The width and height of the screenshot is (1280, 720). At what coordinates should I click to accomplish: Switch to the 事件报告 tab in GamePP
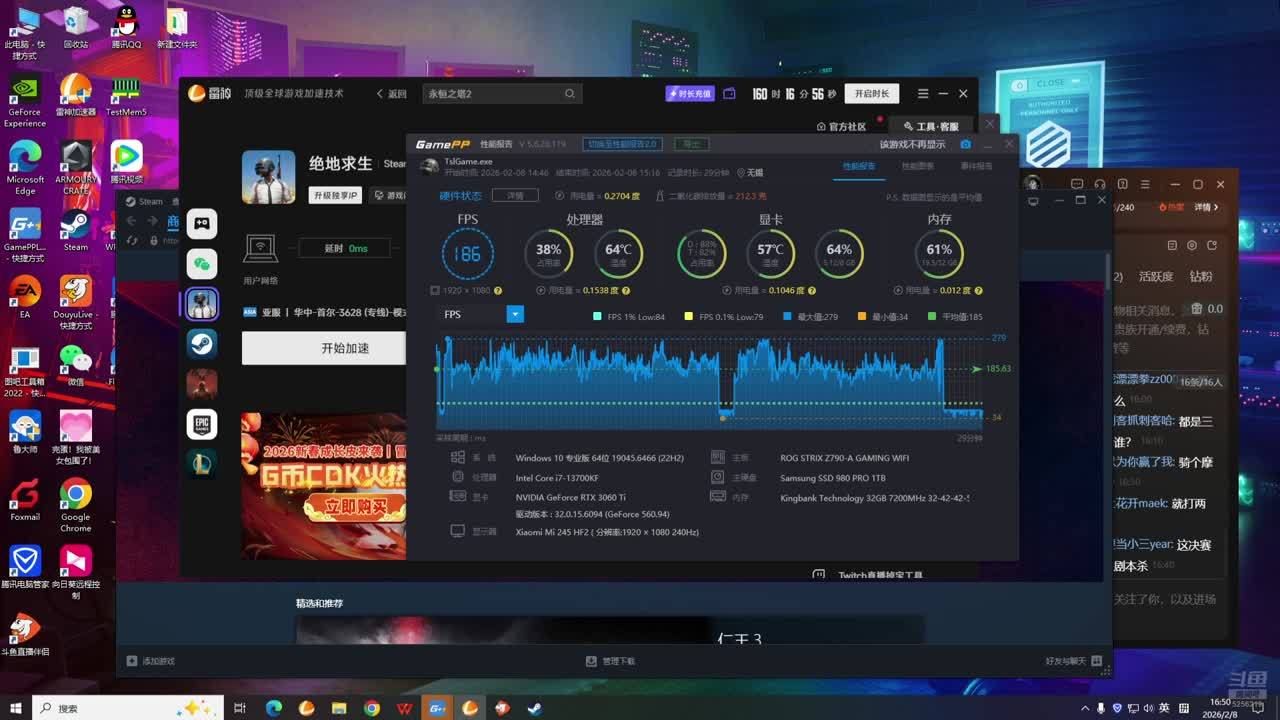point(977,166)
